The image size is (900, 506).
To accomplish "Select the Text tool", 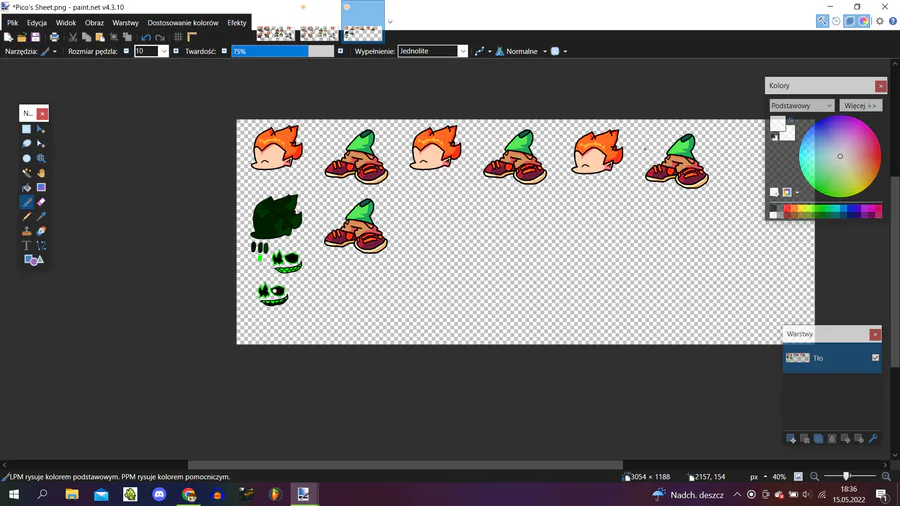I will click(x=26, y=246).
